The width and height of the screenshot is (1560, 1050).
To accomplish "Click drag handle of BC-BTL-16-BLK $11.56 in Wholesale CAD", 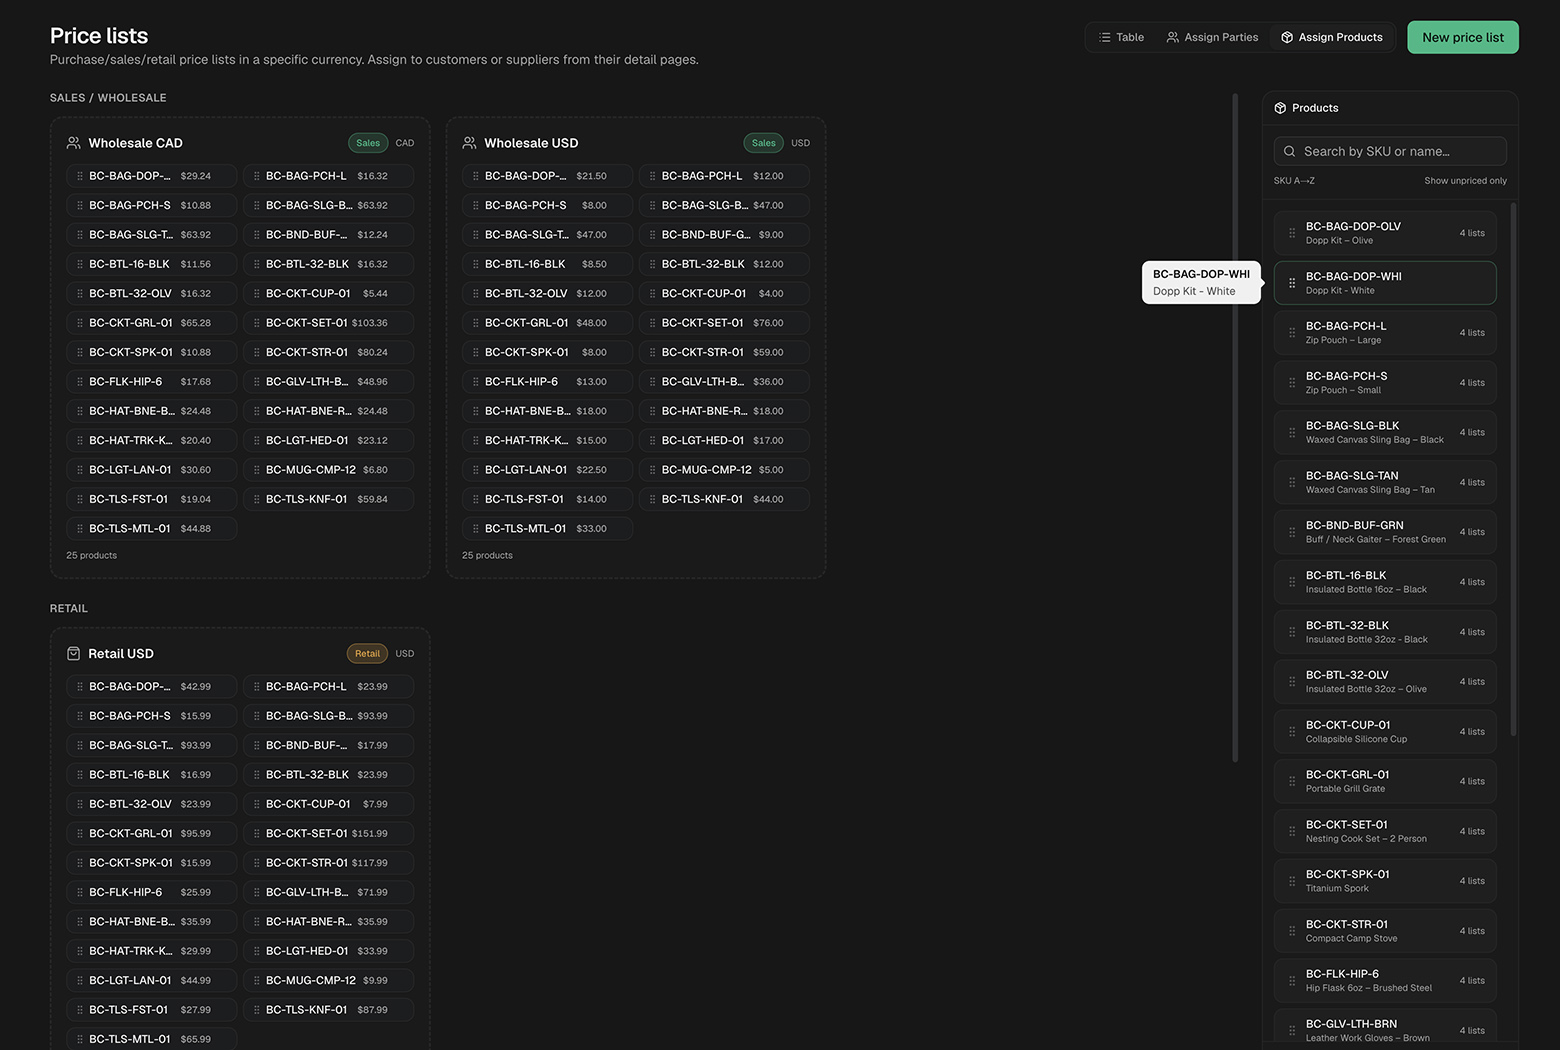I will [80, 264].
